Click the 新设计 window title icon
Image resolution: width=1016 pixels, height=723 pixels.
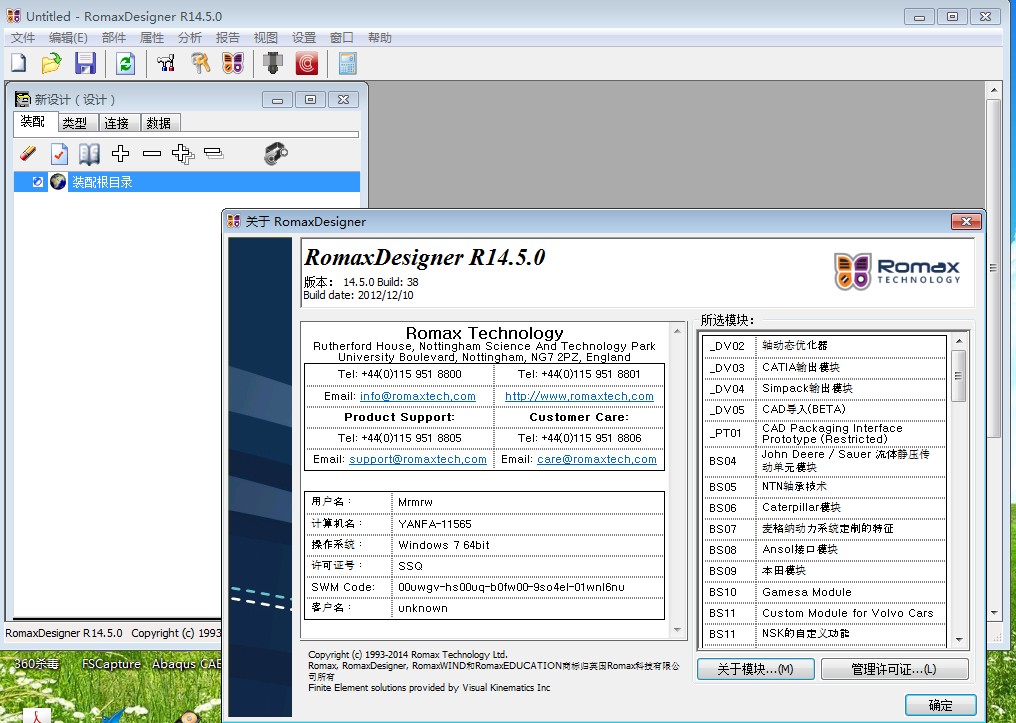23,99
